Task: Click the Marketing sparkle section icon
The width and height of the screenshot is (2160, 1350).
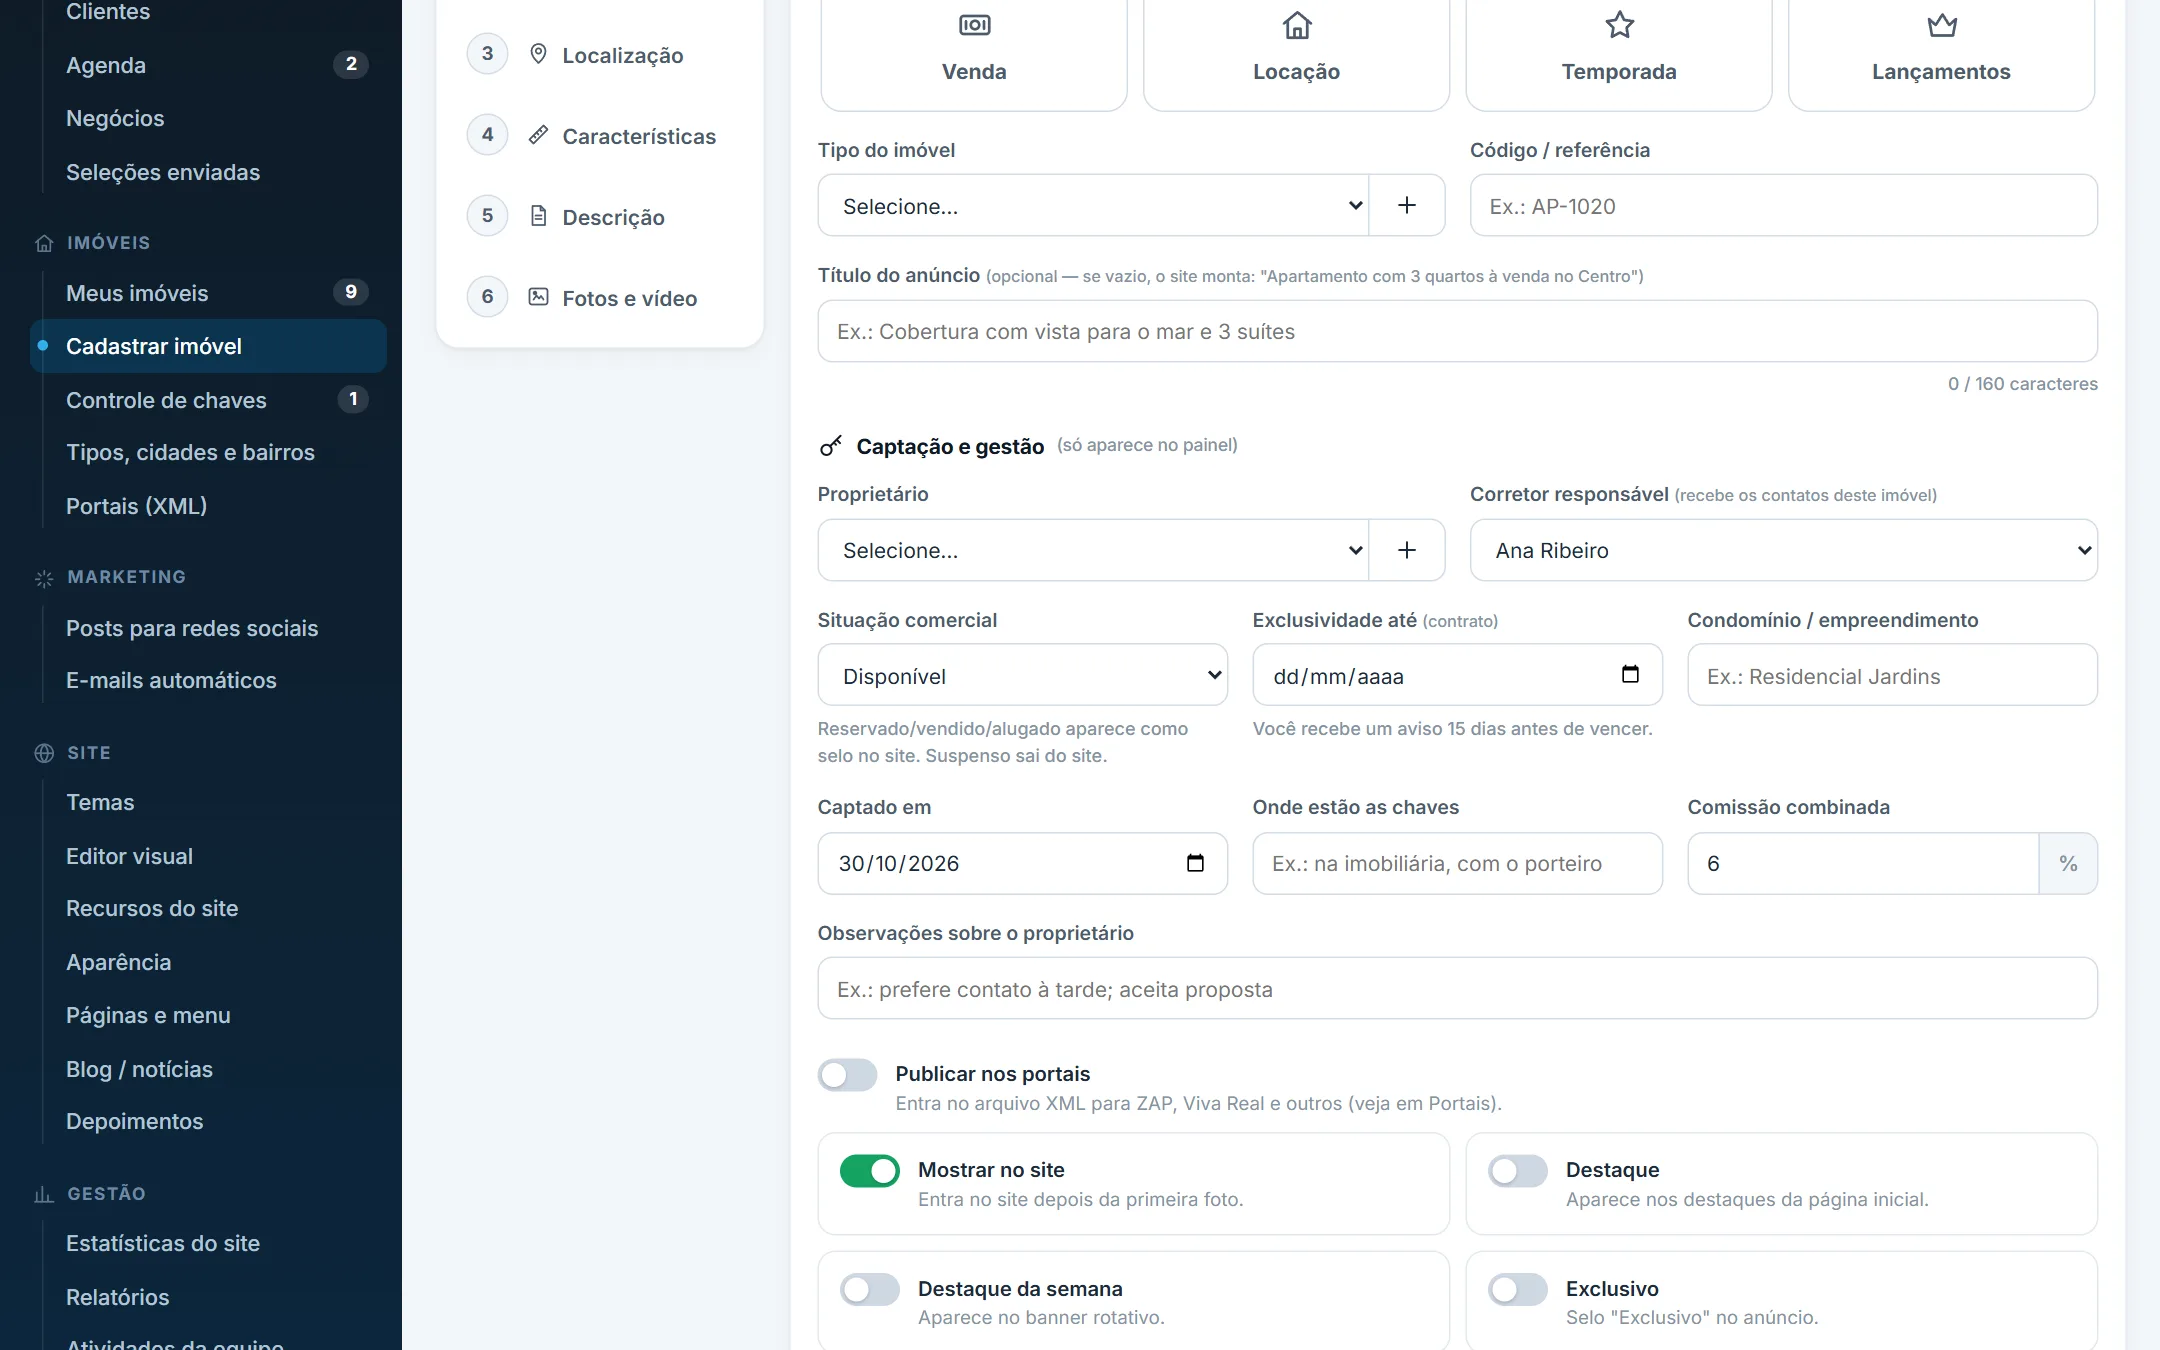Action: 44,577
